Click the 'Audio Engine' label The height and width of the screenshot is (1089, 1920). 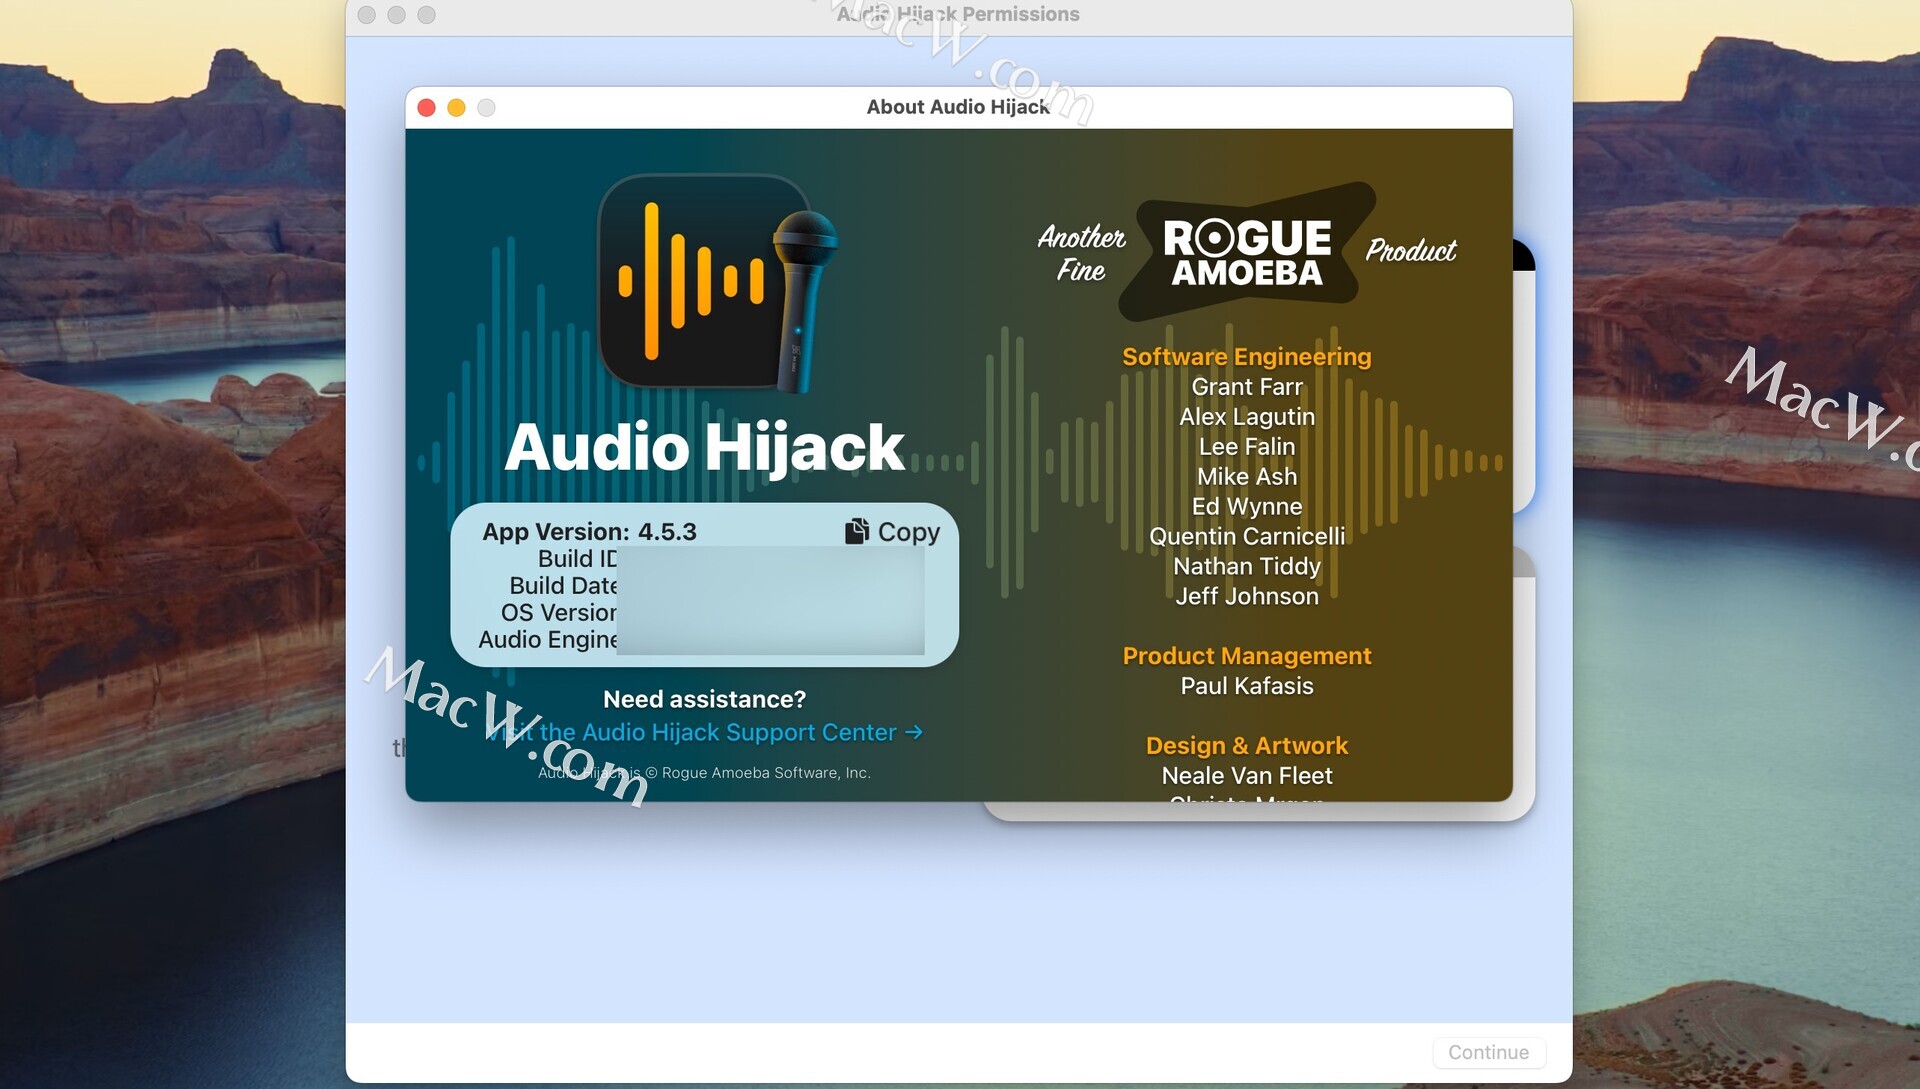(547, 640)
